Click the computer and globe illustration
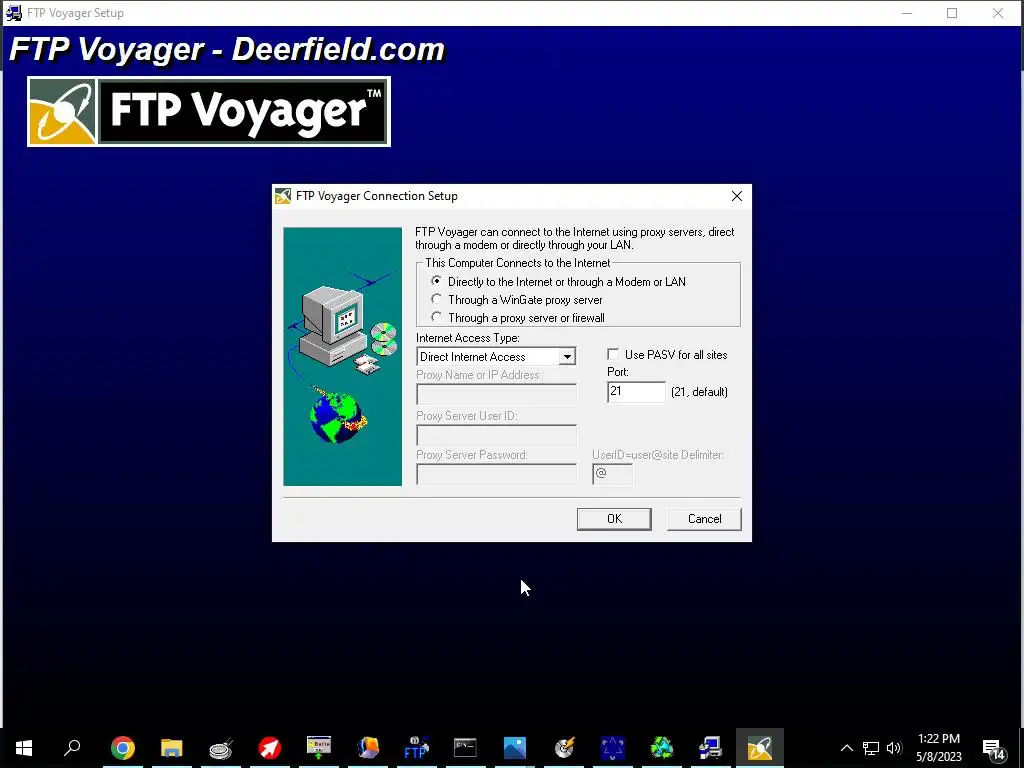Image resolution: width=1024 pixels, height=768 pixels. pyautogui.click(x=342, y=357)
